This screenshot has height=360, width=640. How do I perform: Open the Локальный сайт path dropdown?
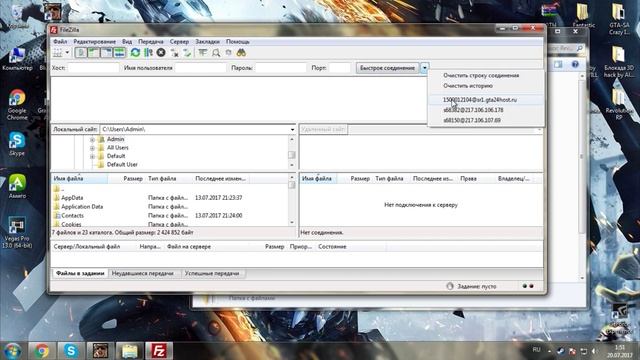click(x=292, y=129)
